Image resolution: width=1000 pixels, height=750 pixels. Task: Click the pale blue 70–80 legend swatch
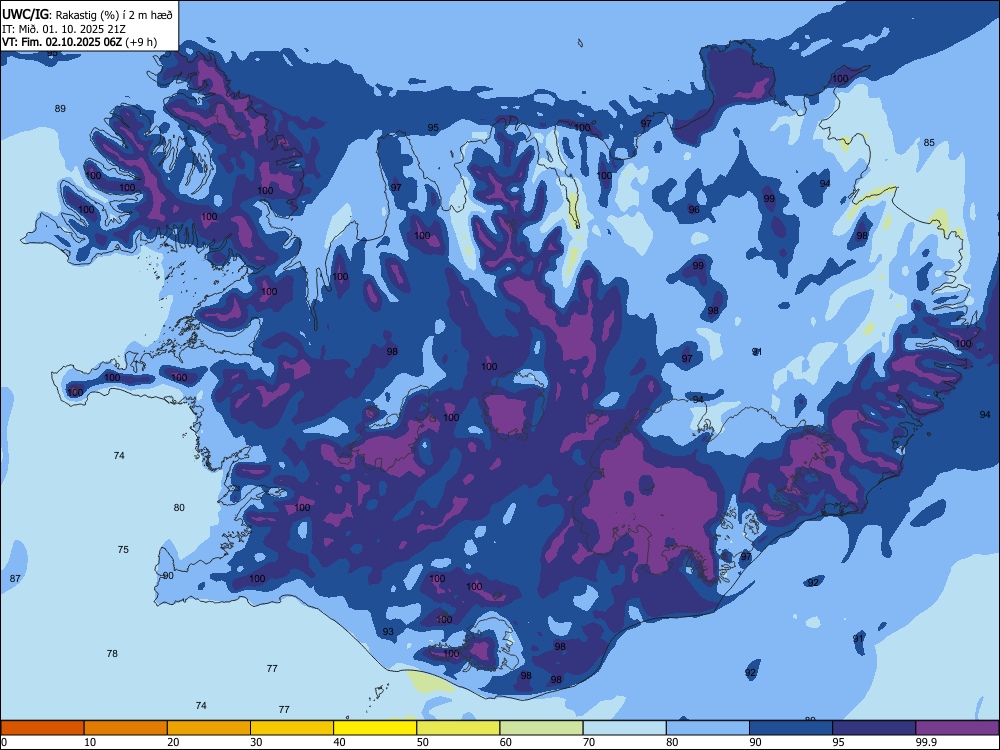coord(624,728)
